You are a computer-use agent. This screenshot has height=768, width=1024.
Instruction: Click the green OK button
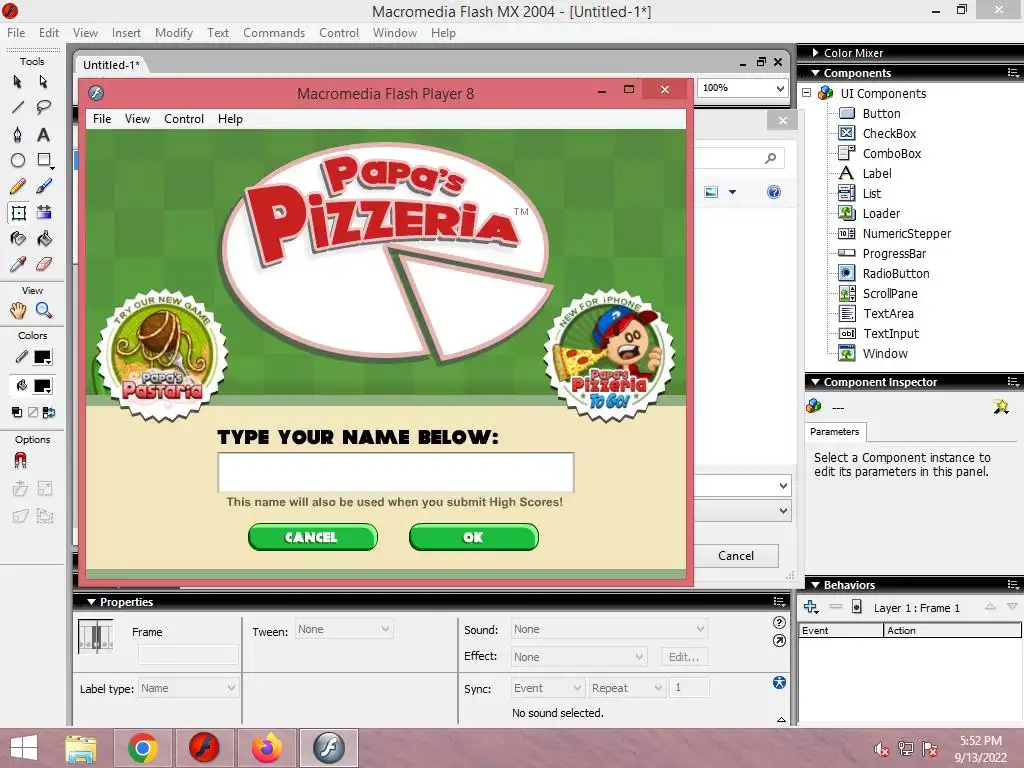tap(473, 537)
